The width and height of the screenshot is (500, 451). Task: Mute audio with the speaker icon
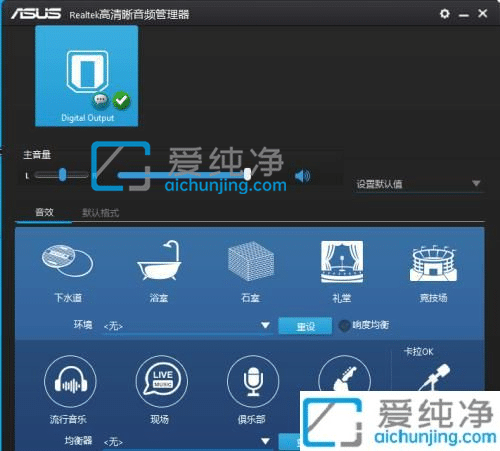303,176
